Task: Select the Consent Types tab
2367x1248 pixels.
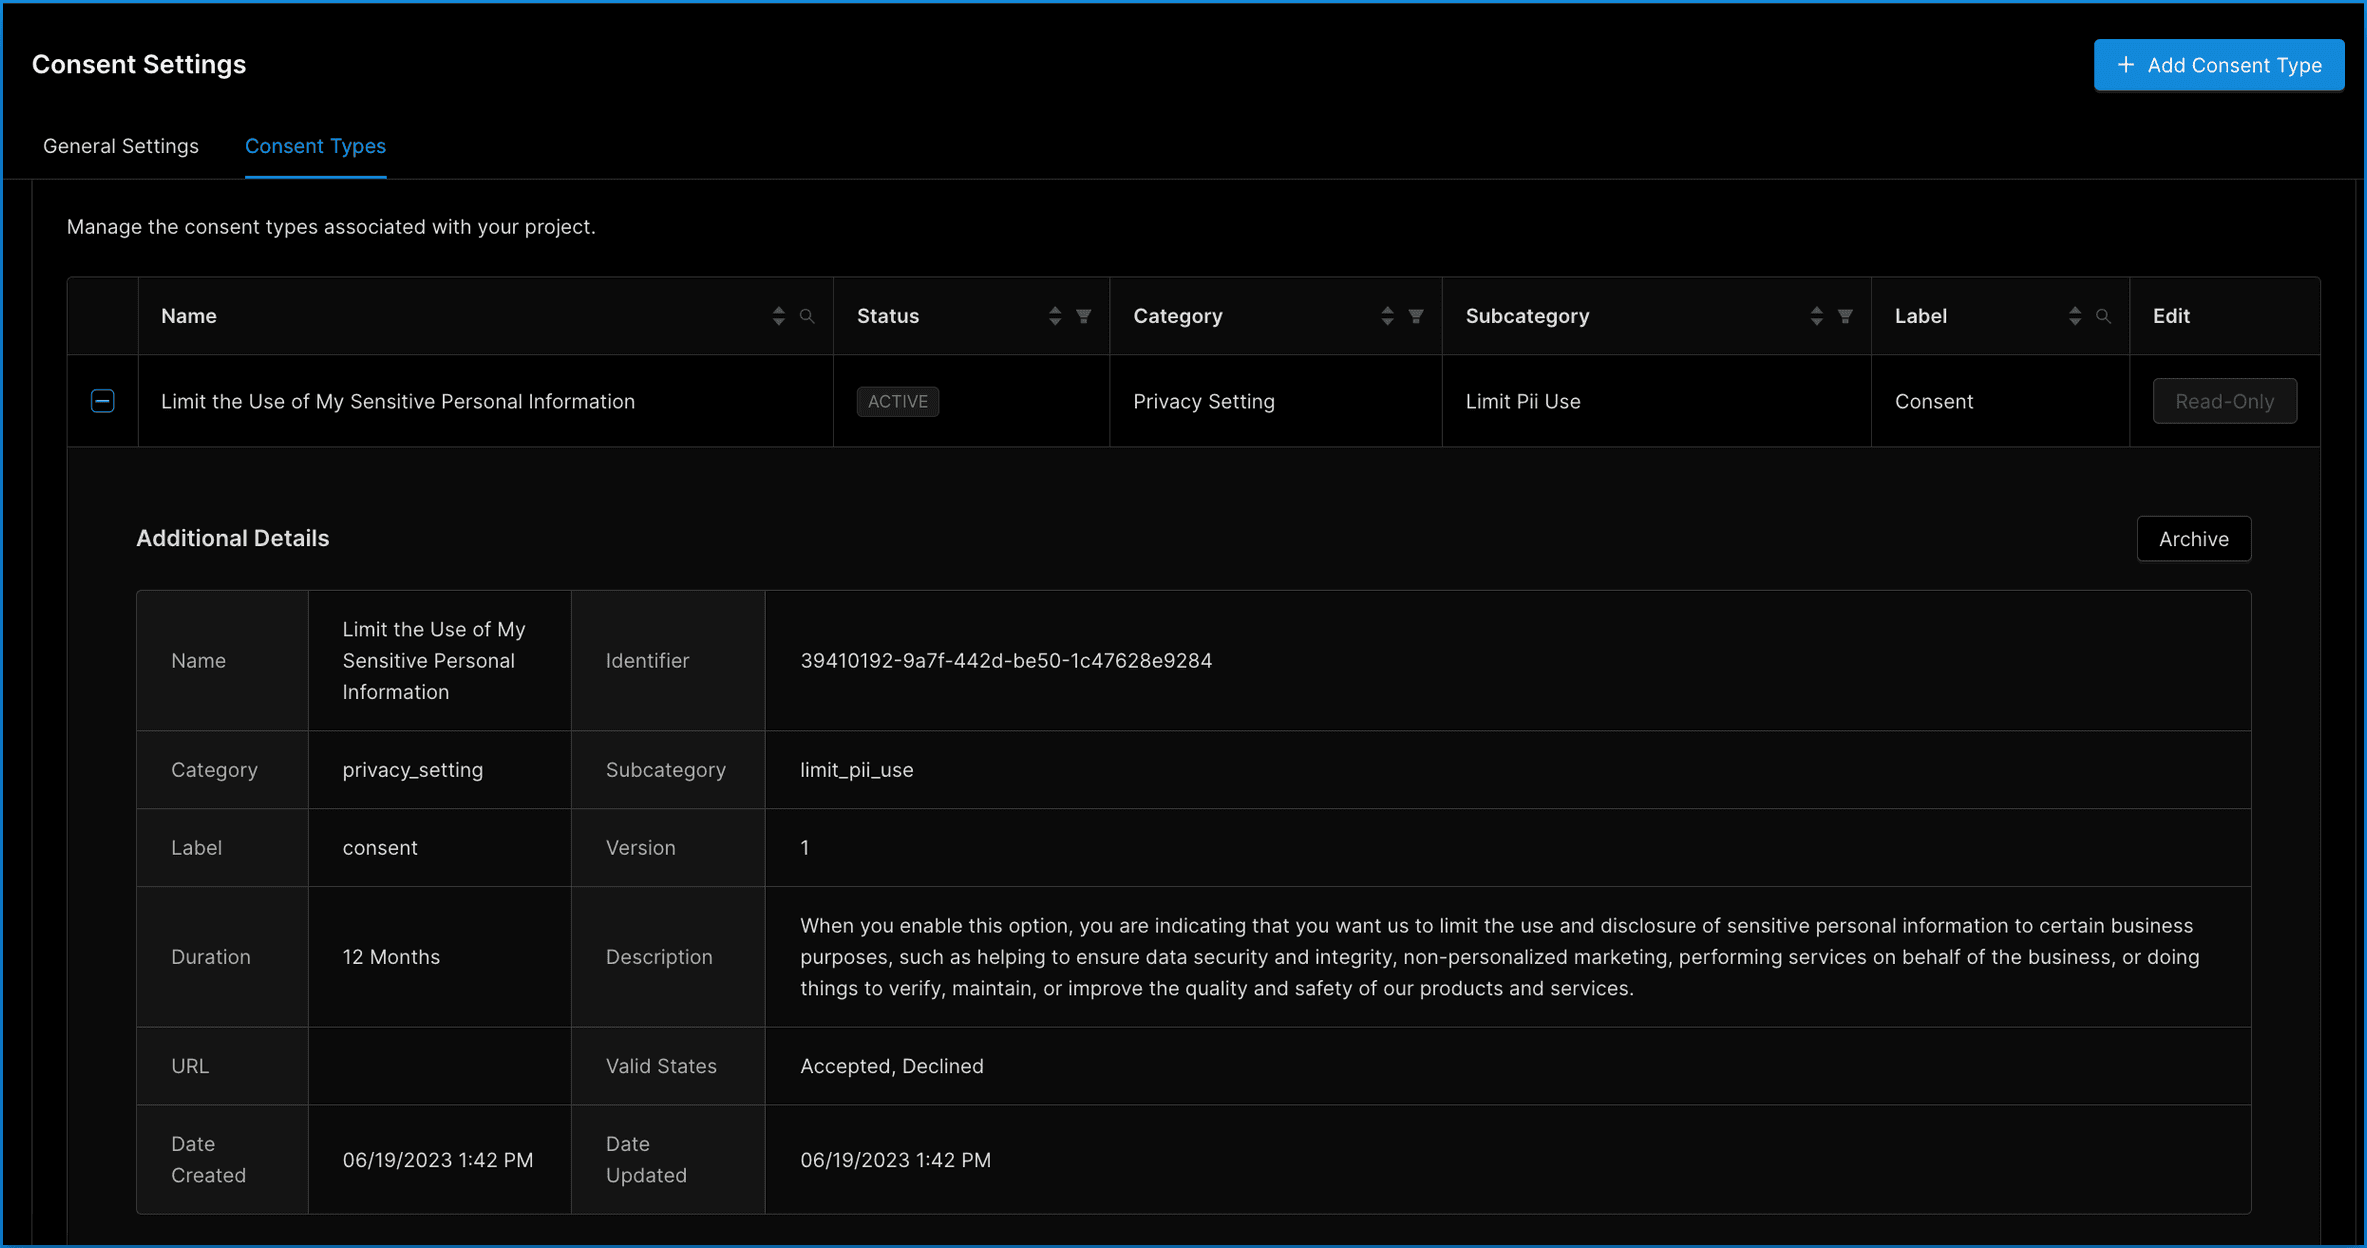Action: point(315,146)
